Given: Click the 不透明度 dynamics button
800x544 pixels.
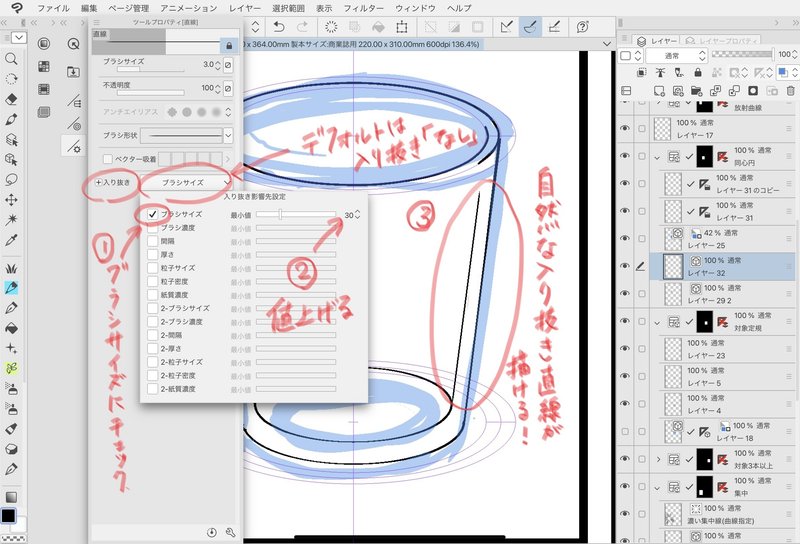Looking at the screenshot, I should [x=228, y=88].
